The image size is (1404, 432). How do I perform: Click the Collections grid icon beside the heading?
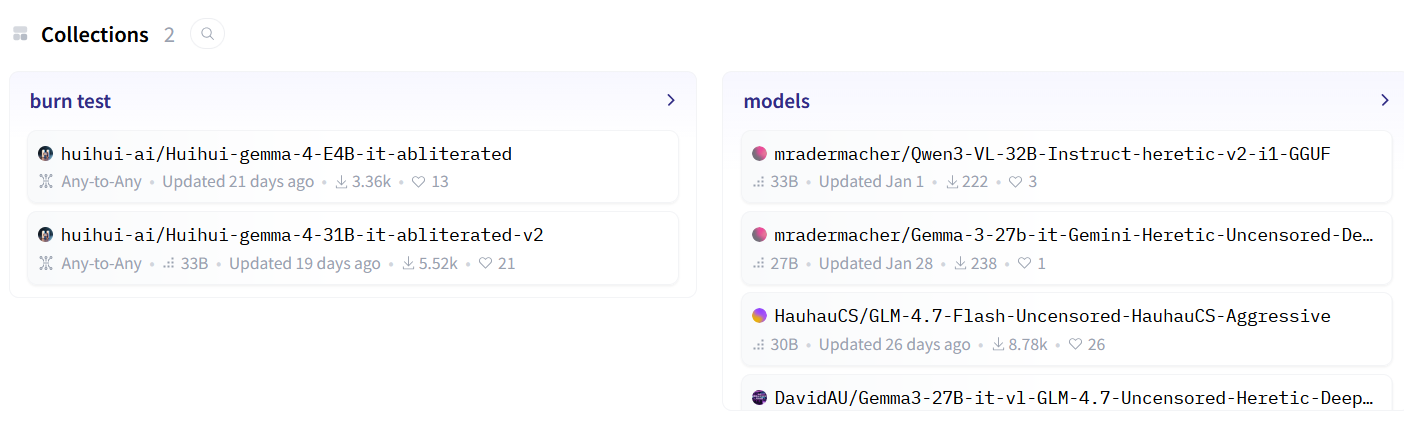click(x=20, y=34)
